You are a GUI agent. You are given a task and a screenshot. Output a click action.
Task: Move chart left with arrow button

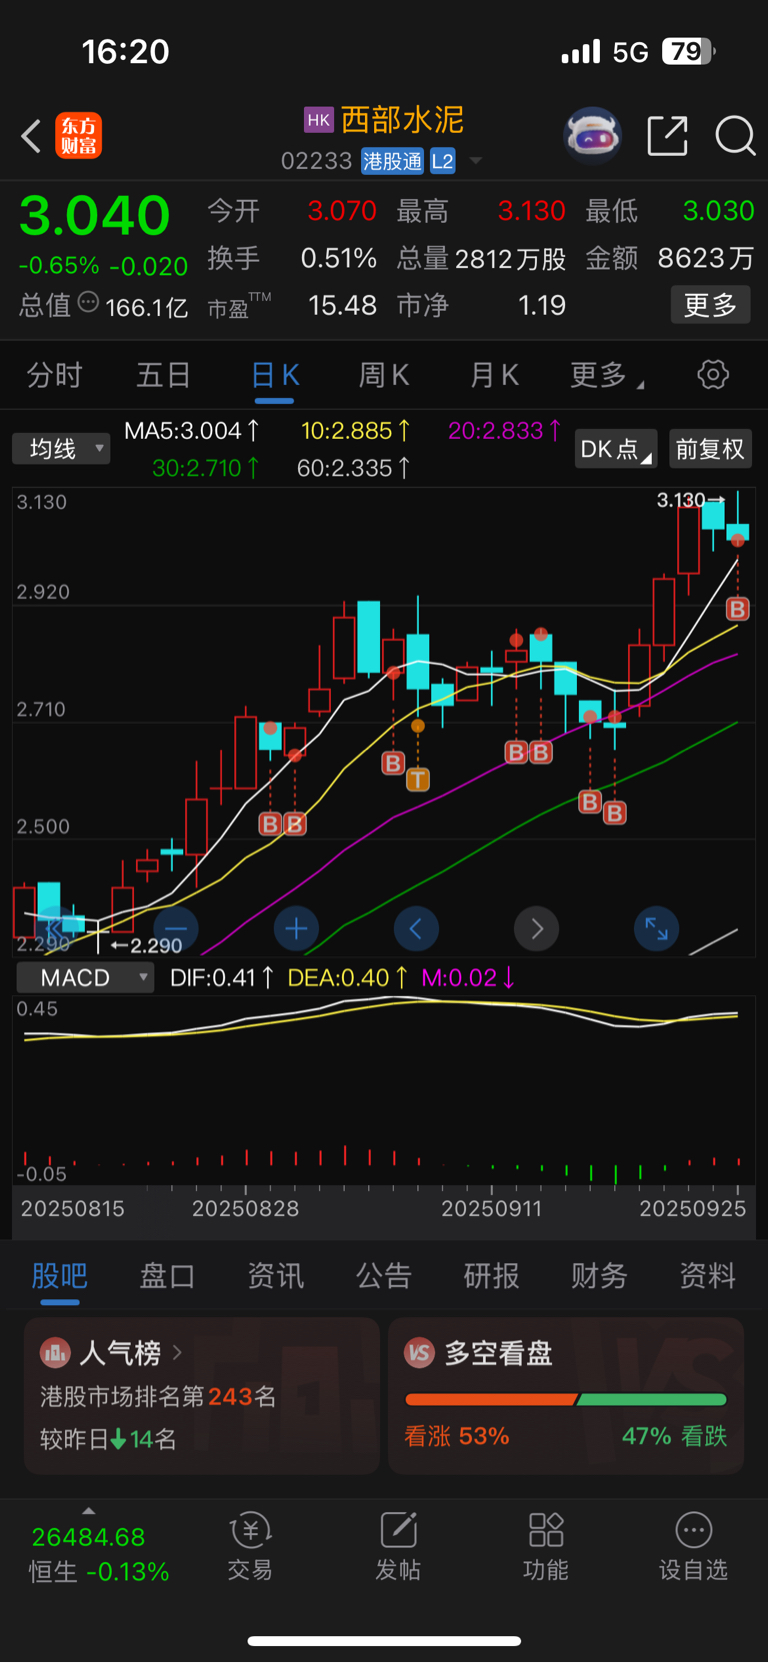click(416, 929)
